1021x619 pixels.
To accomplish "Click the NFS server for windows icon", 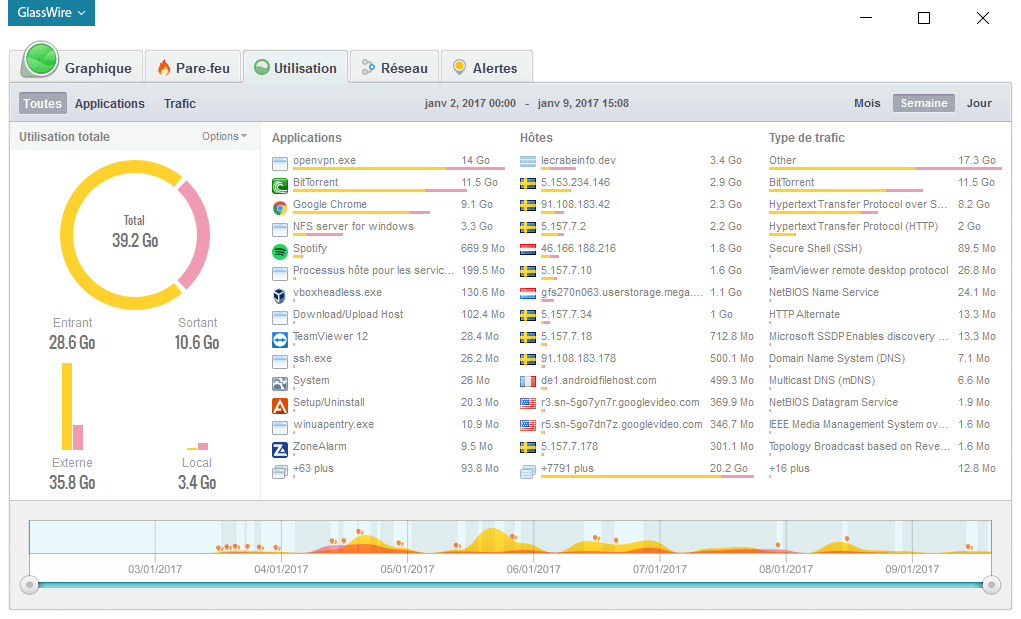I will coord(280,230).
